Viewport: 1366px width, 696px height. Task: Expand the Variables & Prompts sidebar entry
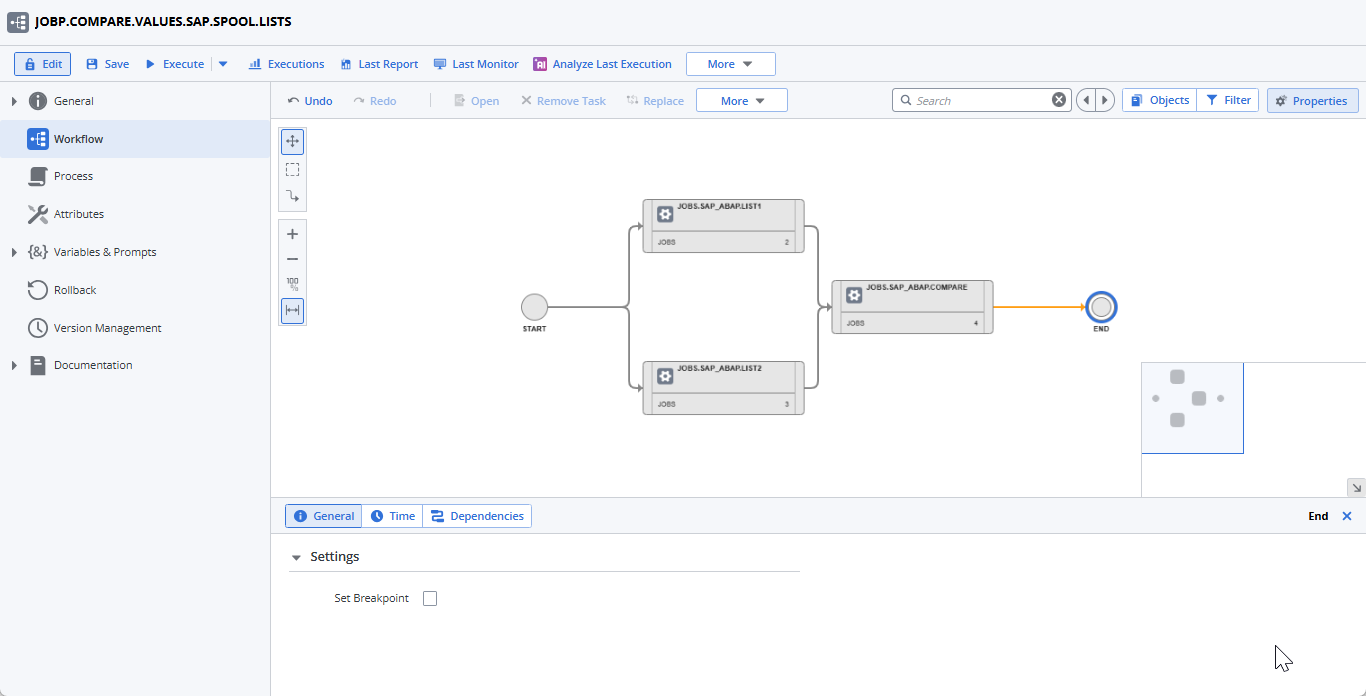click(14, 251)
